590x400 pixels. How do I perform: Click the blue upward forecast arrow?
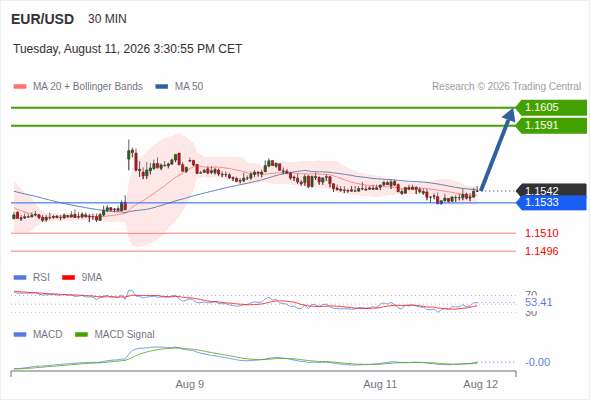(497, 149)
